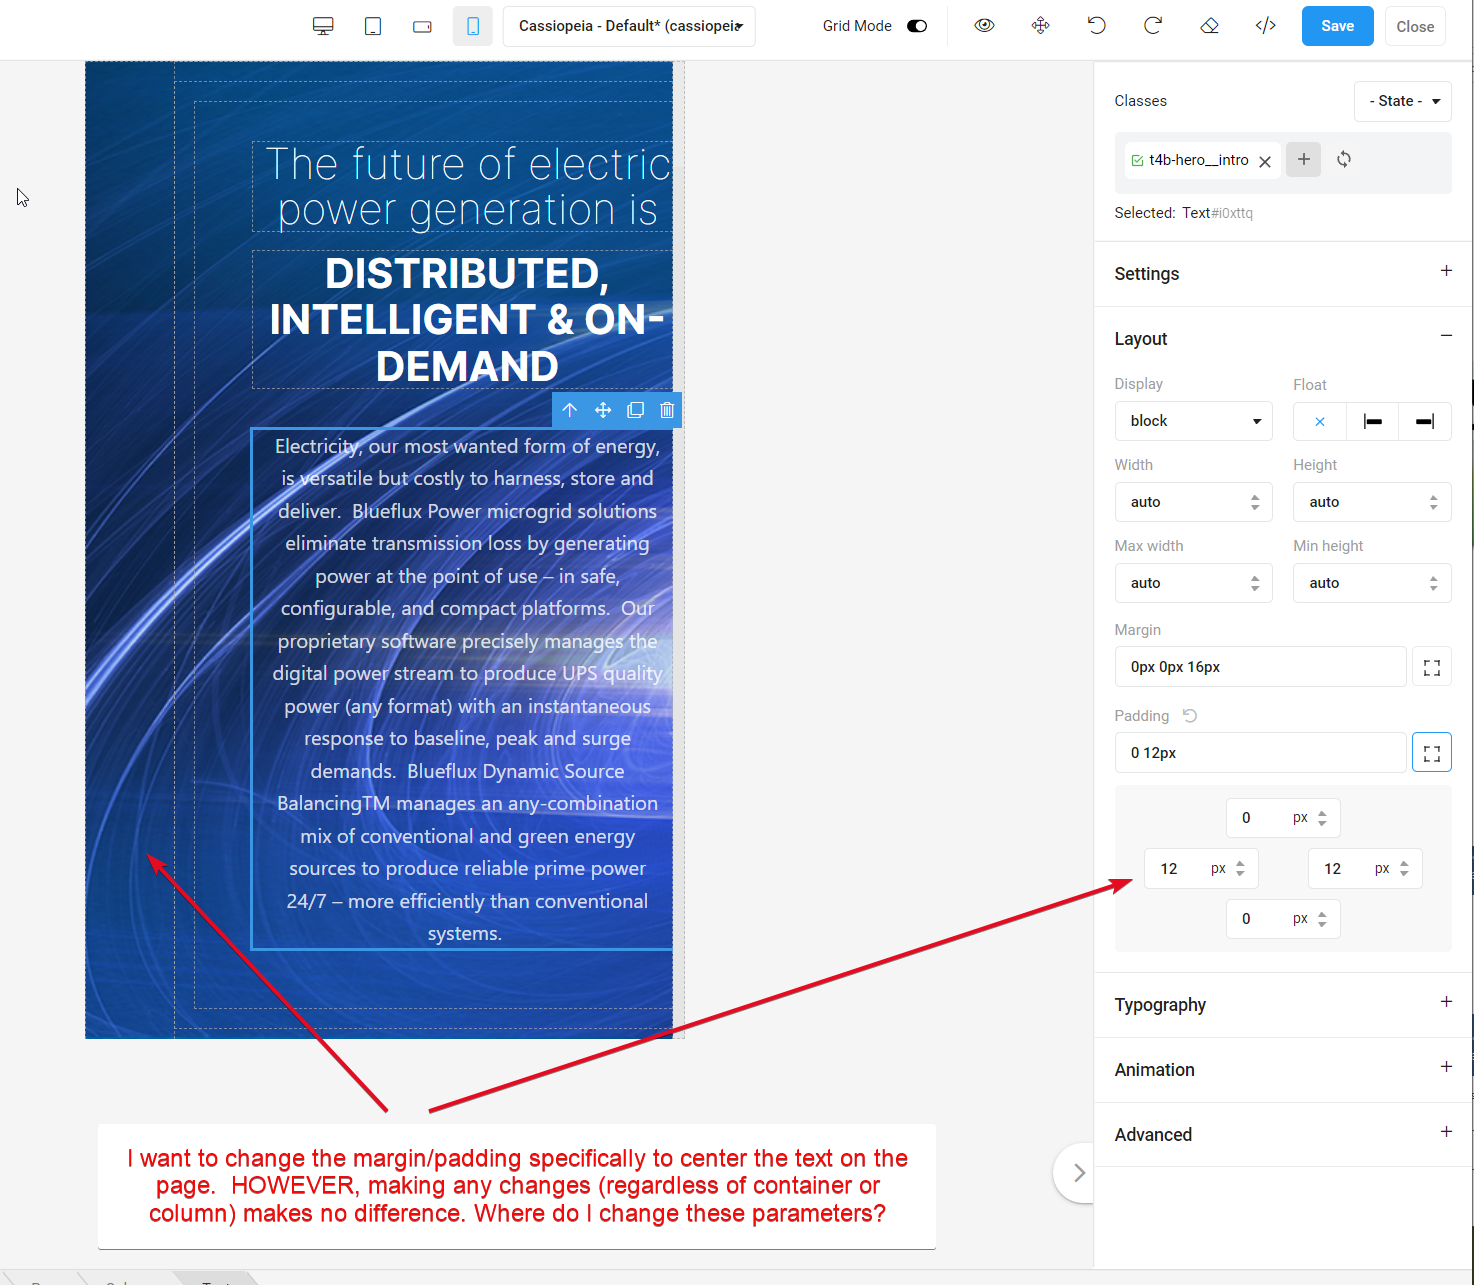Toggle the Grid Mode switch
The width and height of the screenshot is (1474, 1285).
pyautogui.click(x=917, y=26)
